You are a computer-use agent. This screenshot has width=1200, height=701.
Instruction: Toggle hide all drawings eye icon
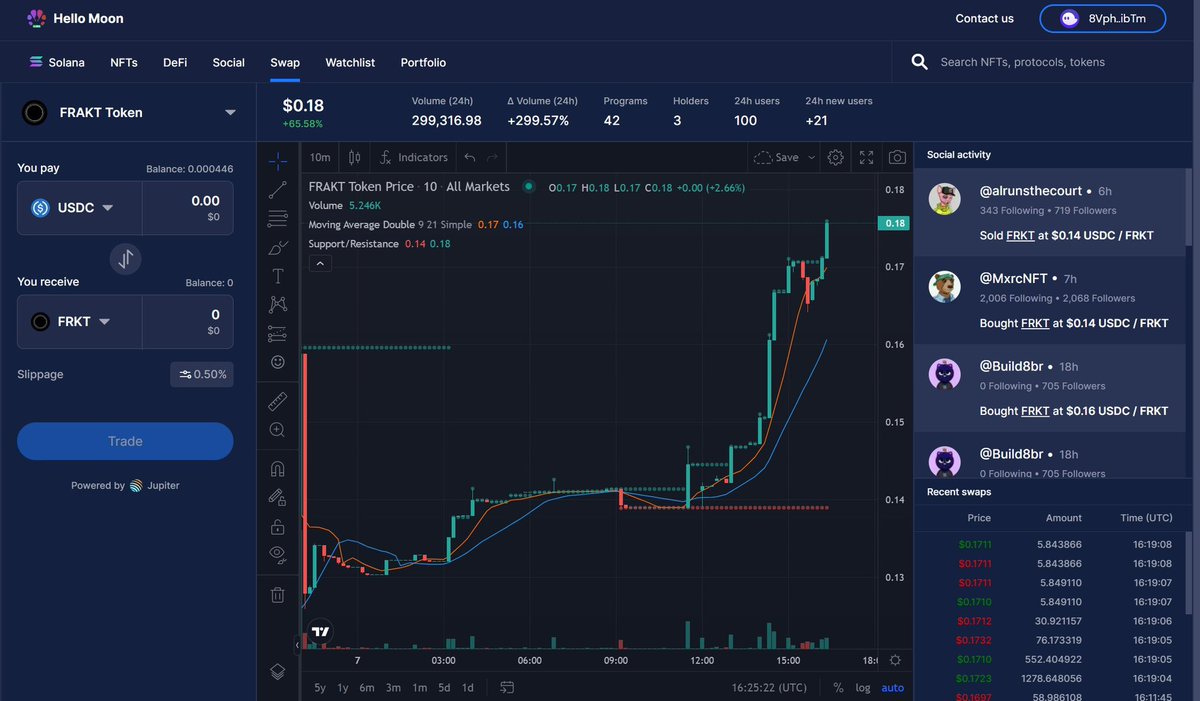coord(278,554)
